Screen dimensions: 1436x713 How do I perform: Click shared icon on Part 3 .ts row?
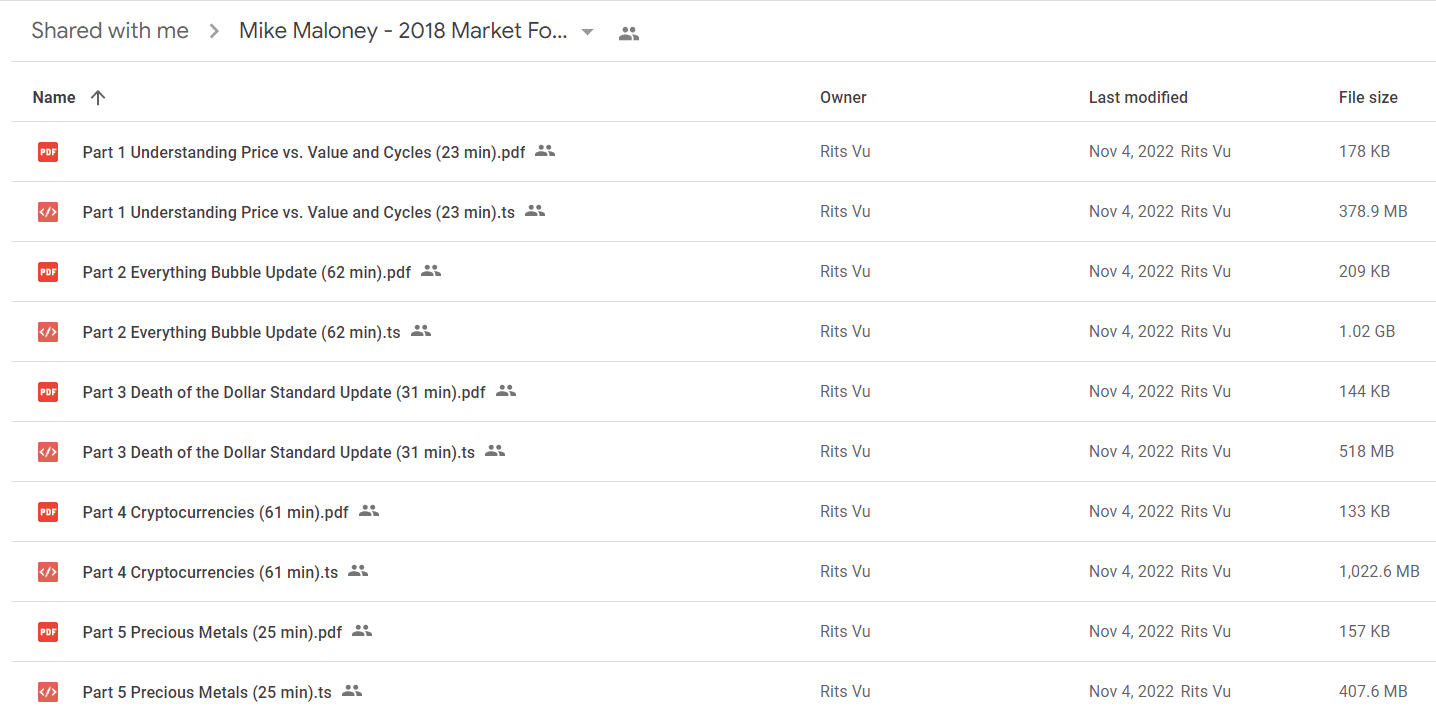pyautogui.click(x=495, y=451)
